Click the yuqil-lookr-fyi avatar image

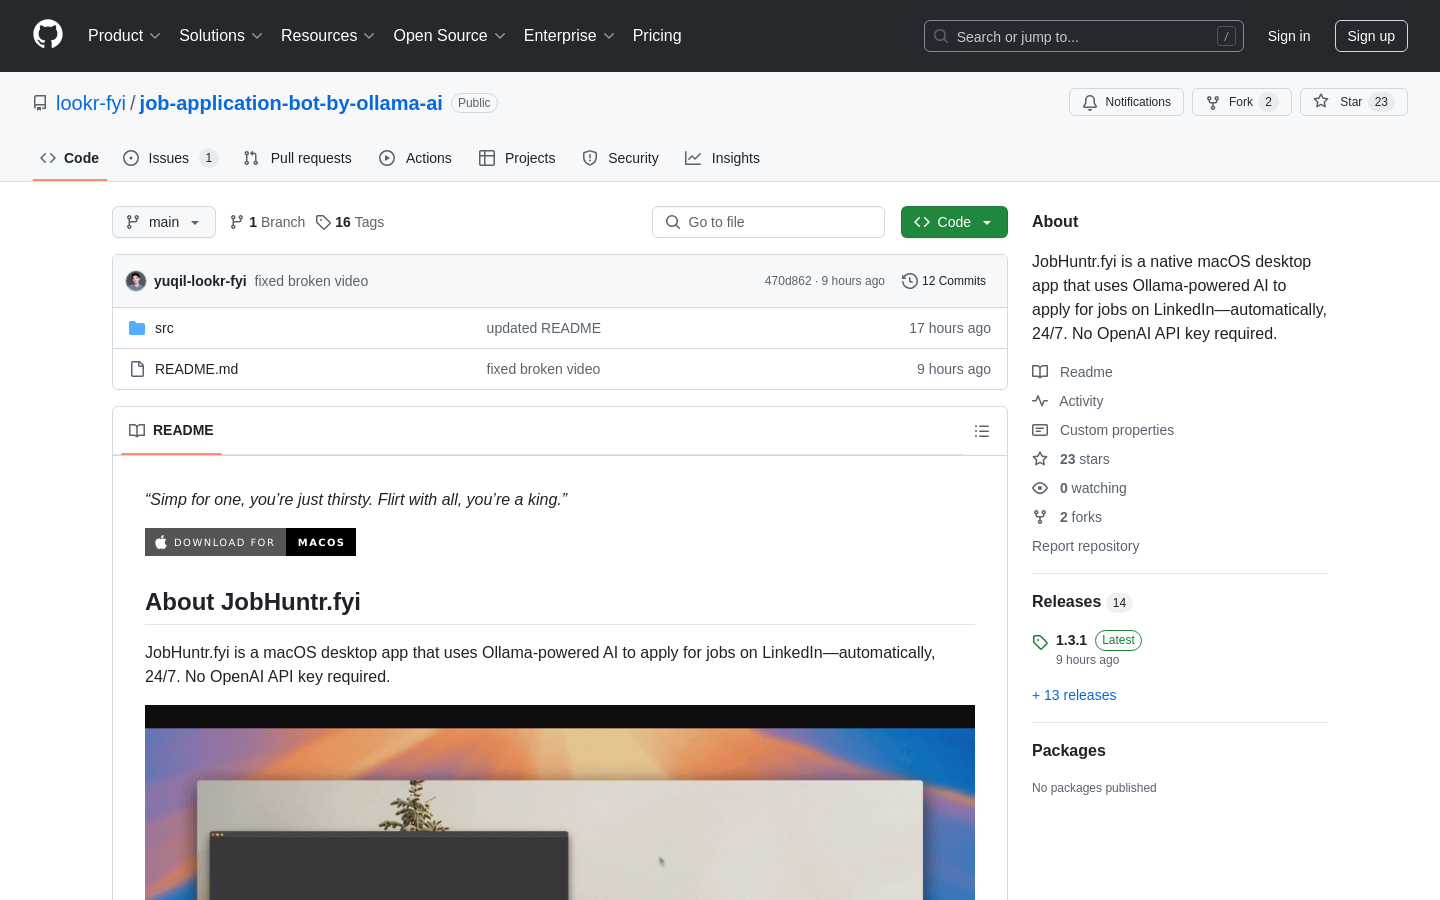point(136,281)
